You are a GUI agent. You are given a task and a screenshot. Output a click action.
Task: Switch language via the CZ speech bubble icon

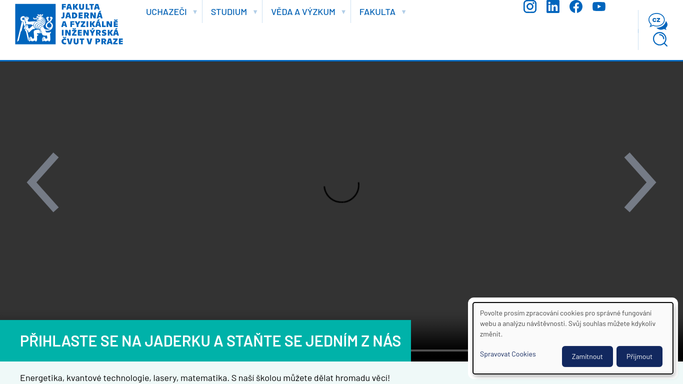(657, 21)
